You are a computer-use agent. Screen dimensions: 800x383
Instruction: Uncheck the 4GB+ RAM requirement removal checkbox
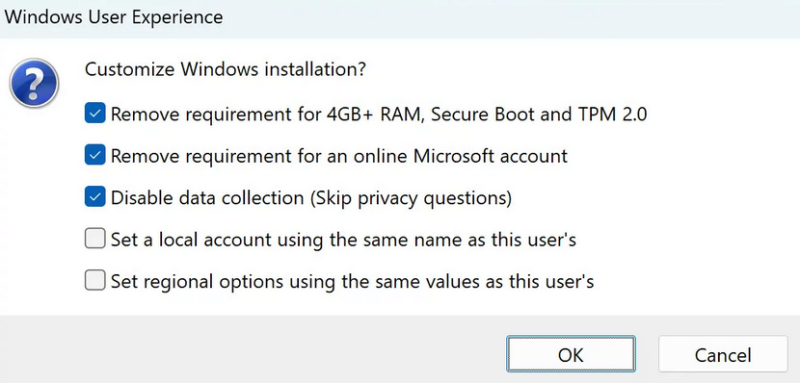(x=95, y=113)
